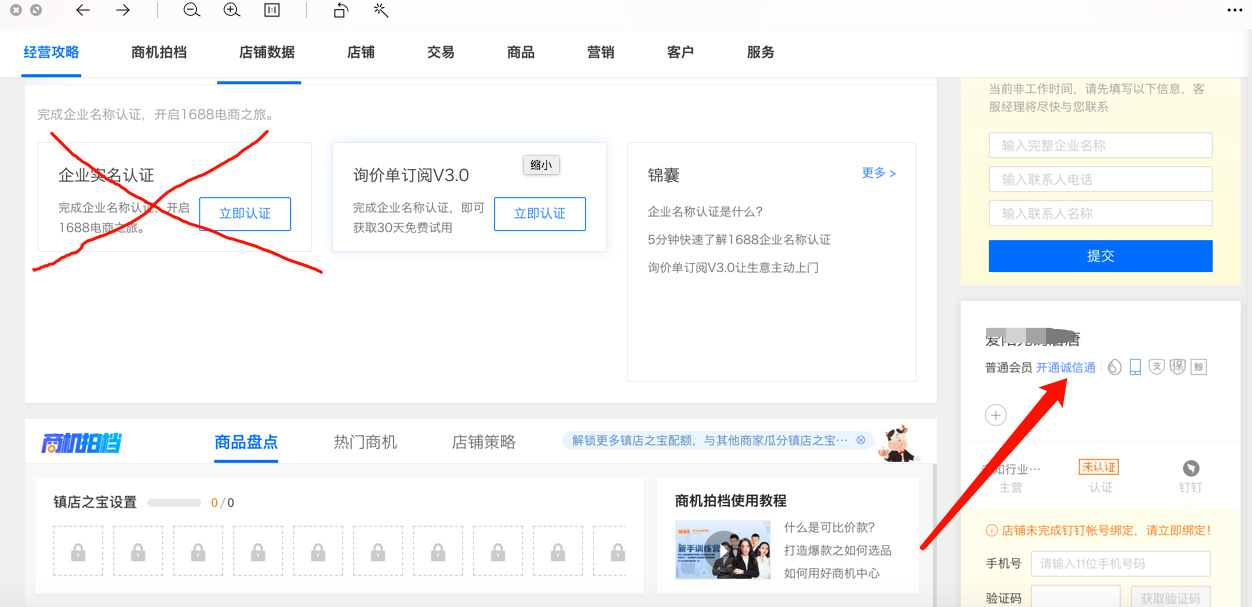Open the 店铺 menu
This screenshot has width=1252, height=607.
(x=361, y=52)
